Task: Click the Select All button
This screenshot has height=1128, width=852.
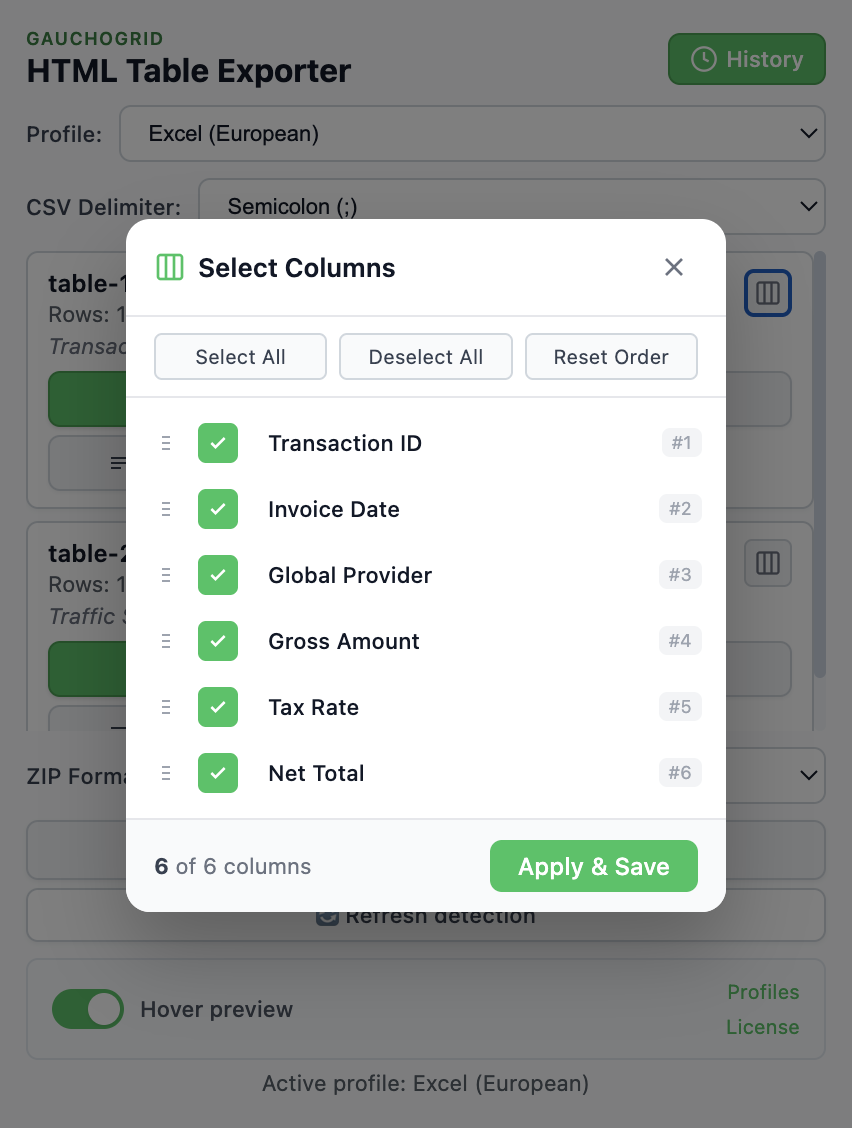Action: coord(240,356)
